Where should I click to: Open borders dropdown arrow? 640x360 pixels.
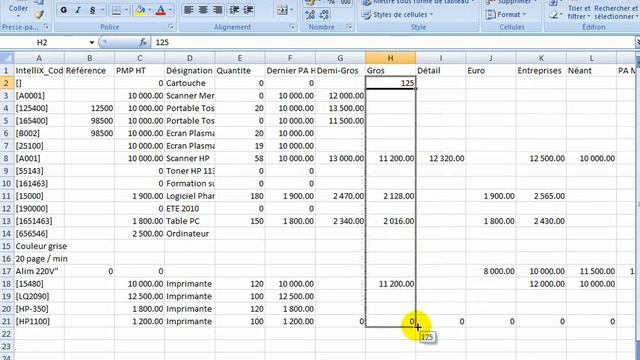tap(126, 10)
